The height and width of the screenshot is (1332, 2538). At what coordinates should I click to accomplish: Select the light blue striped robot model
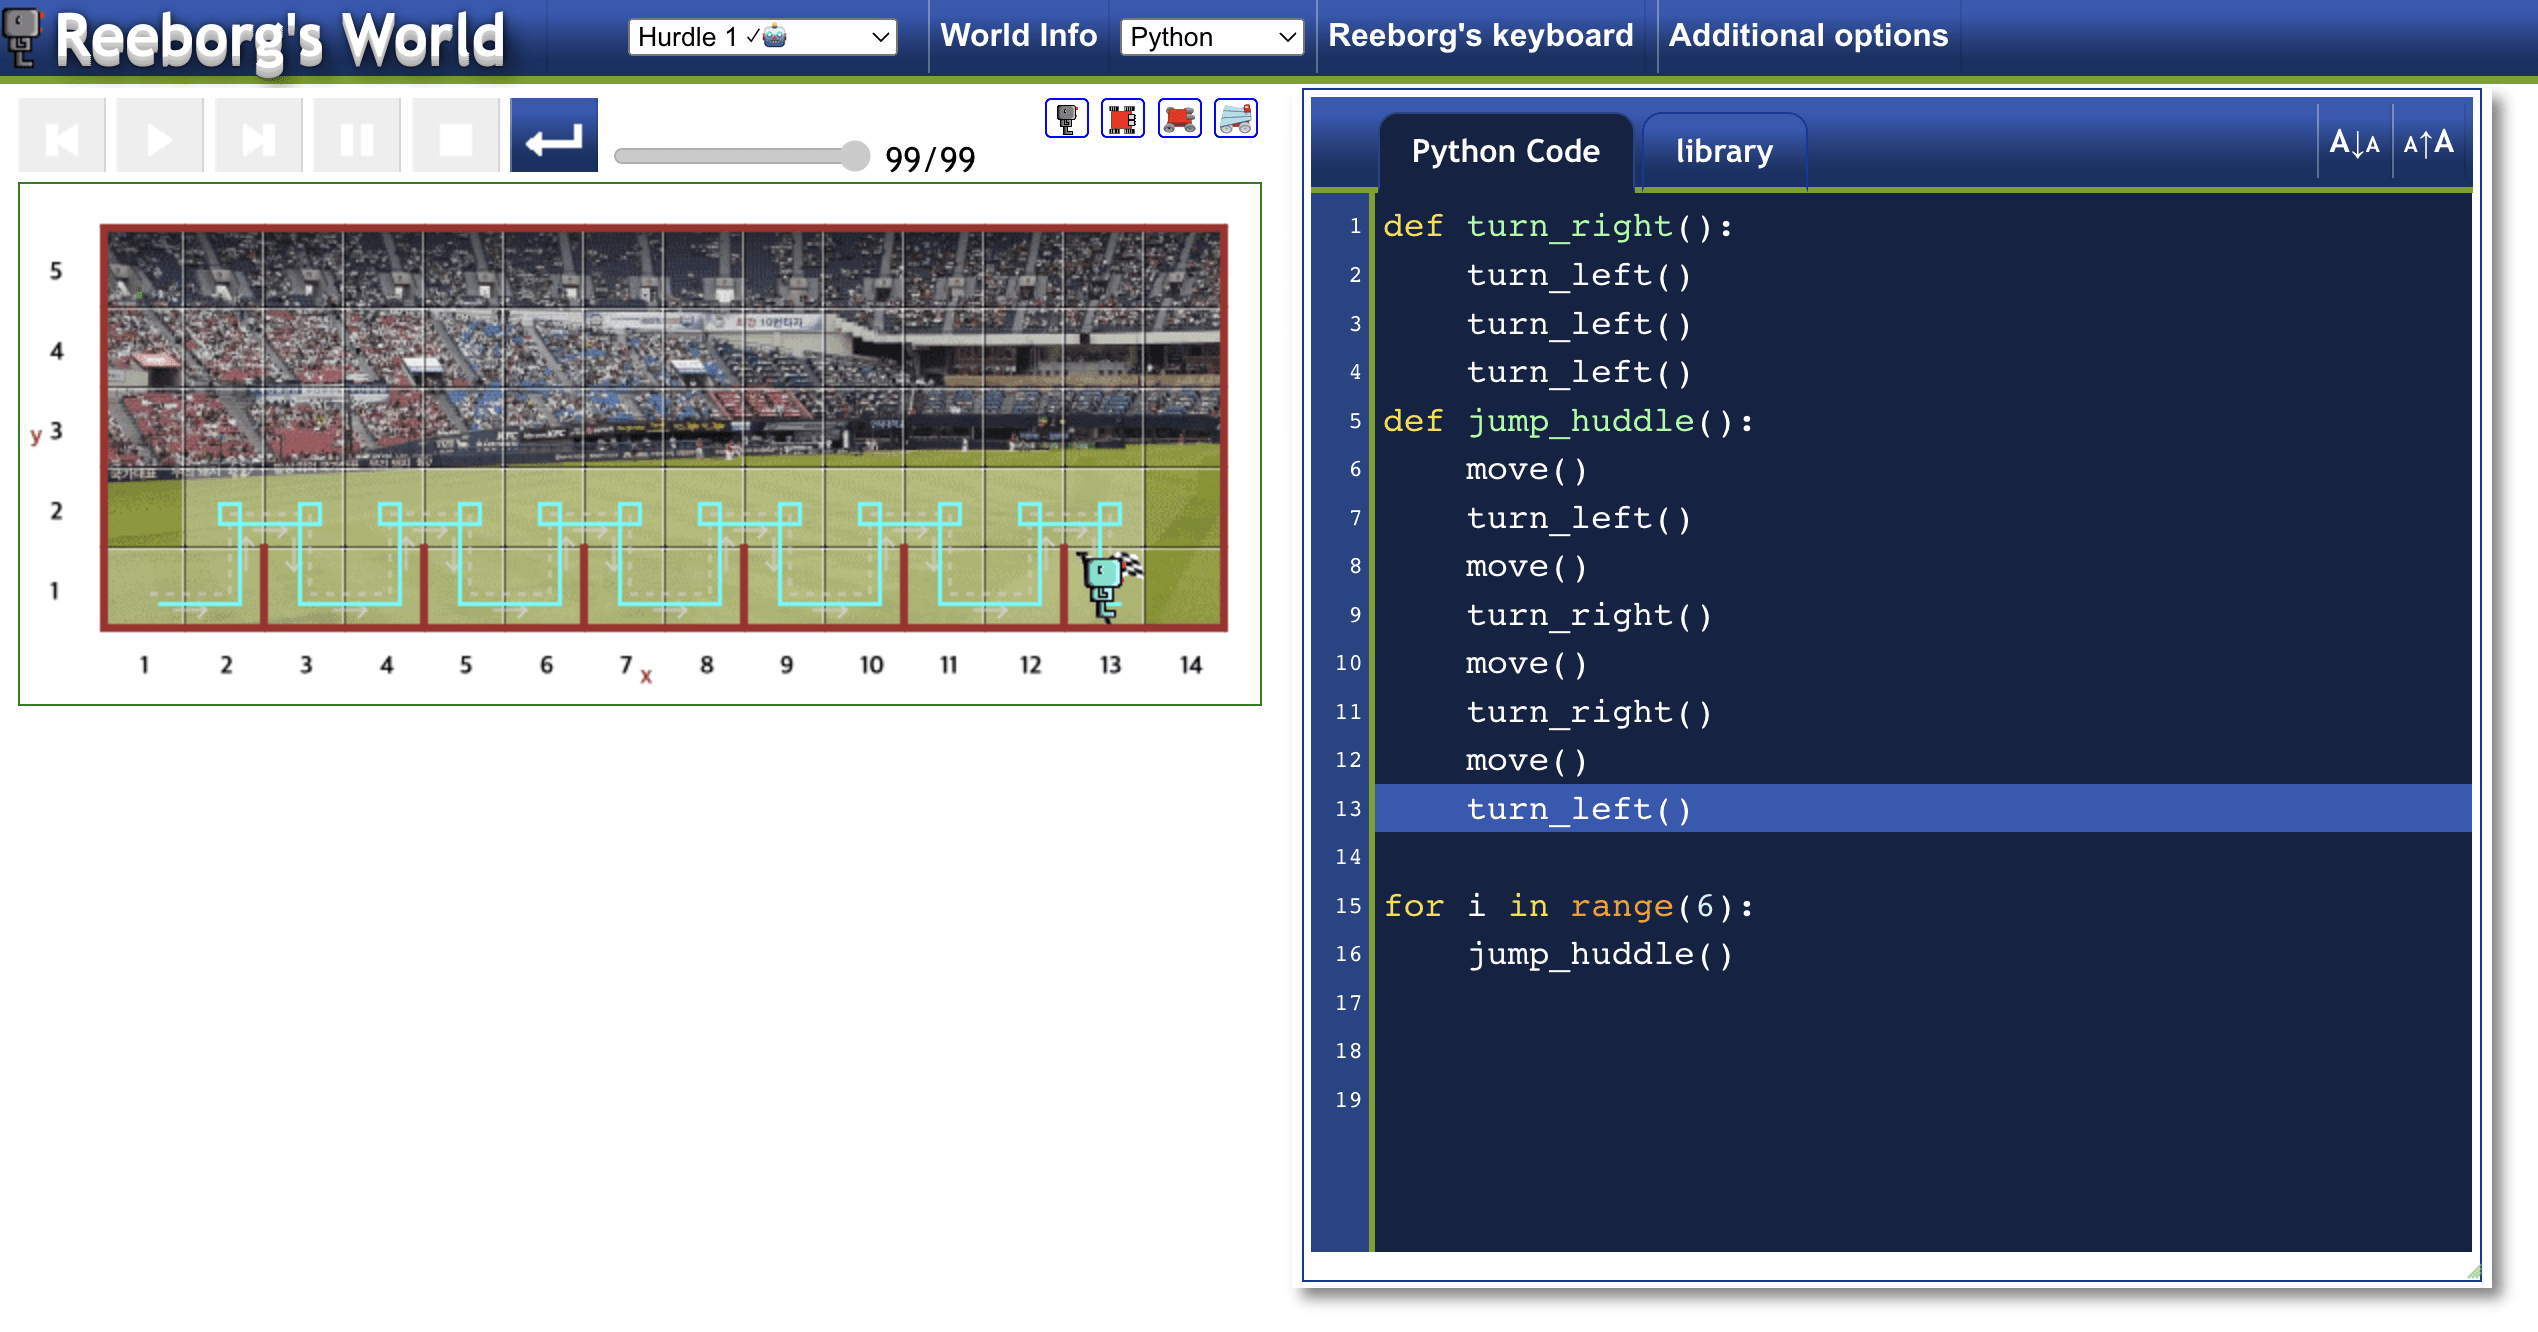1235,119
